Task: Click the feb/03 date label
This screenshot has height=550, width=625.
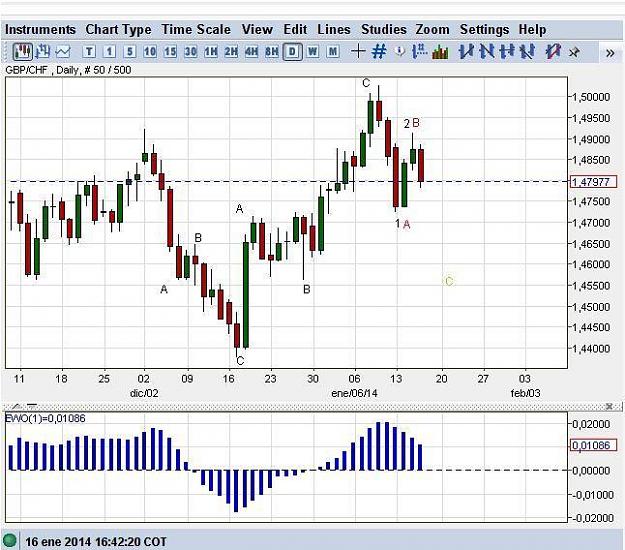Action: [x=525, y=393]
